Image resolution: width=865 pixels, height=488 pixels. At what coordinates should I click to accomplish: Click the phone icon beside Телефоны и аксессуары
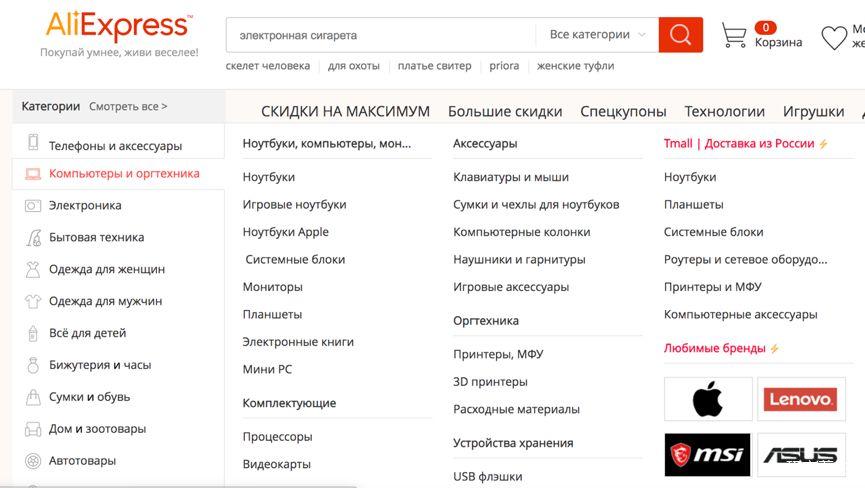pyautogui.click(x=33, y=142)
